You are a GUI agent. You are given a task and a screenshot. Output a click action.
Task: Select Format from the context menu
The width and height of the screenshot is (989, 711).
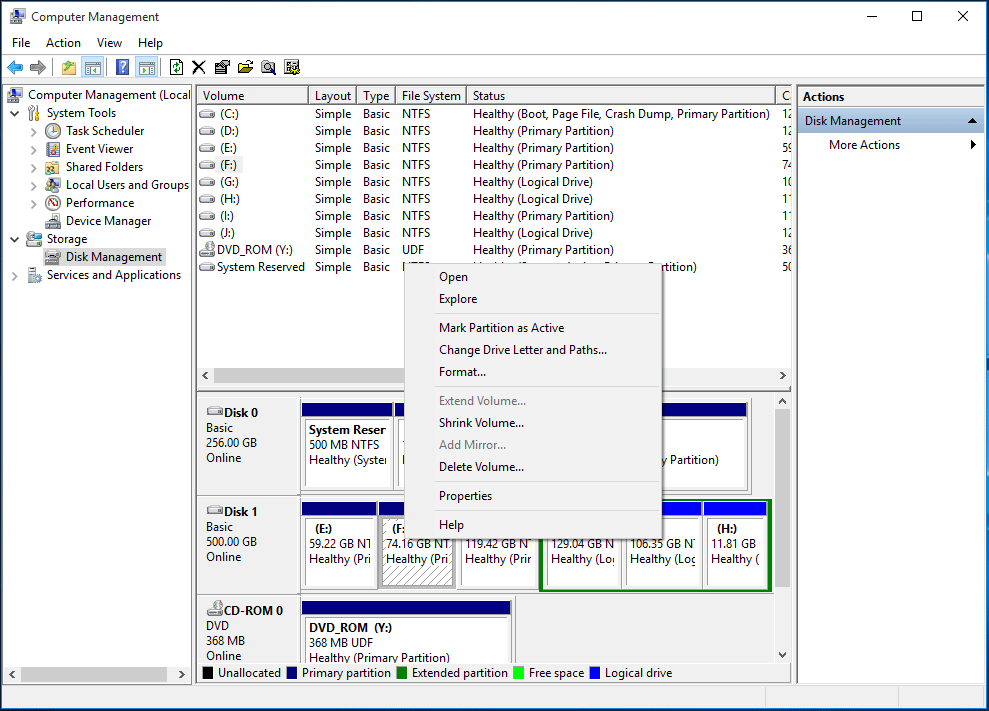[462, 371]
